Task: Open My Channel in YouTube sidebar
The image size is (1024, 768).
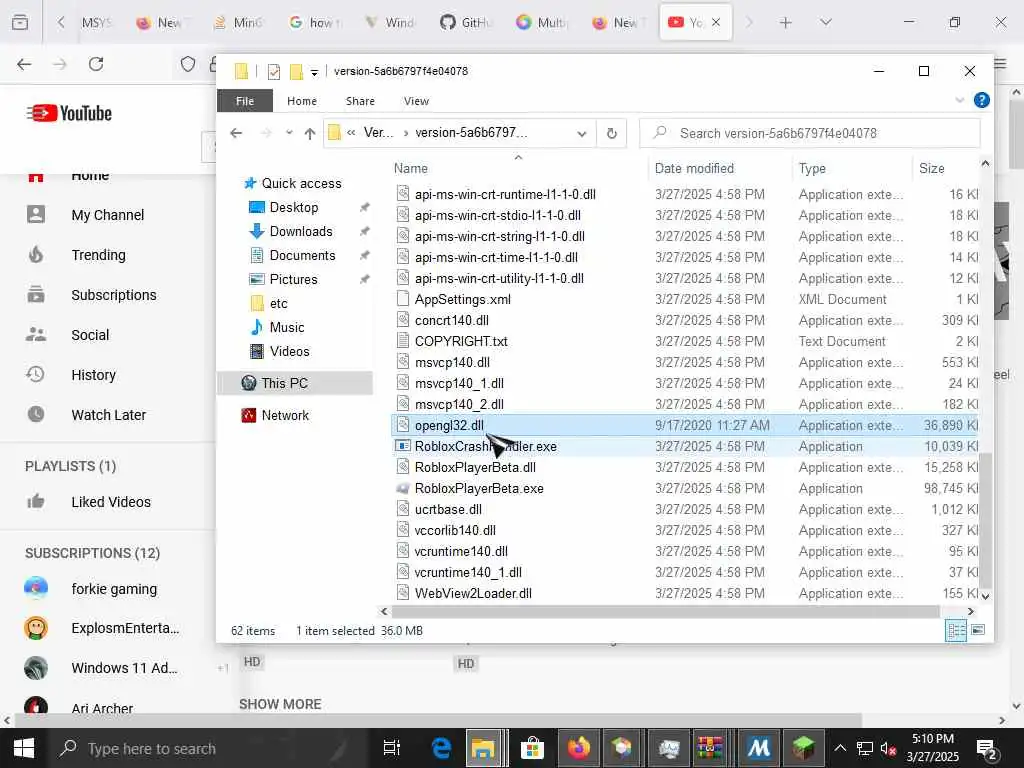Action: point(107,215)
